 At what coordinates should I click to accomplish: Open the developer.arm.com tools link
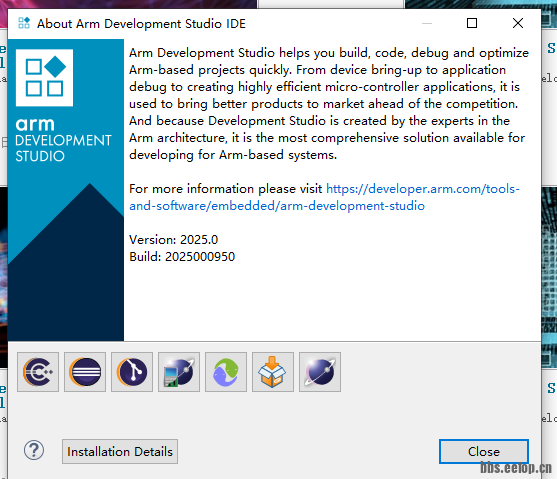[324, 197]
